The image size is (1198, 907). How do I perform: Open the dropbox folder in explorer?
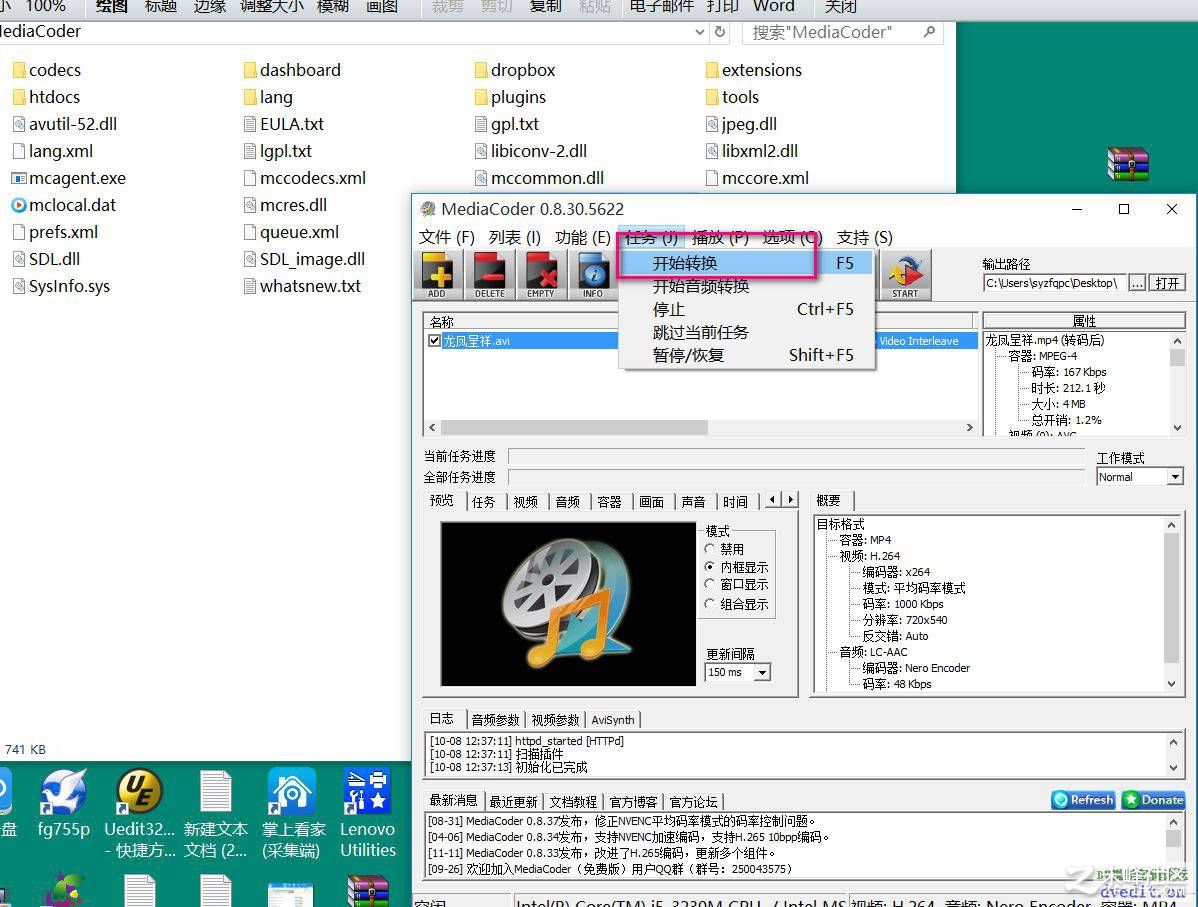coord(514,70)
